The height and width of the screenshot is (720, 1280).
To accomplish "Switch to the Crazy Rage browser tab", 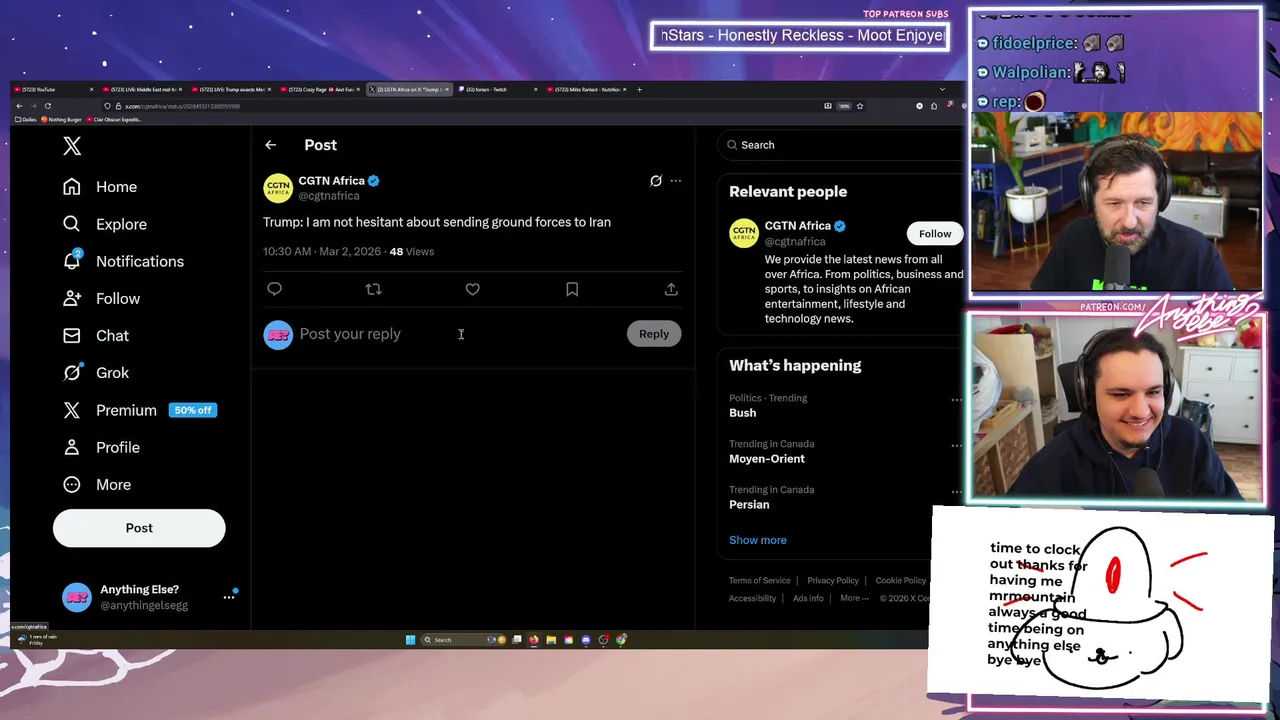I will pos(322,89).
